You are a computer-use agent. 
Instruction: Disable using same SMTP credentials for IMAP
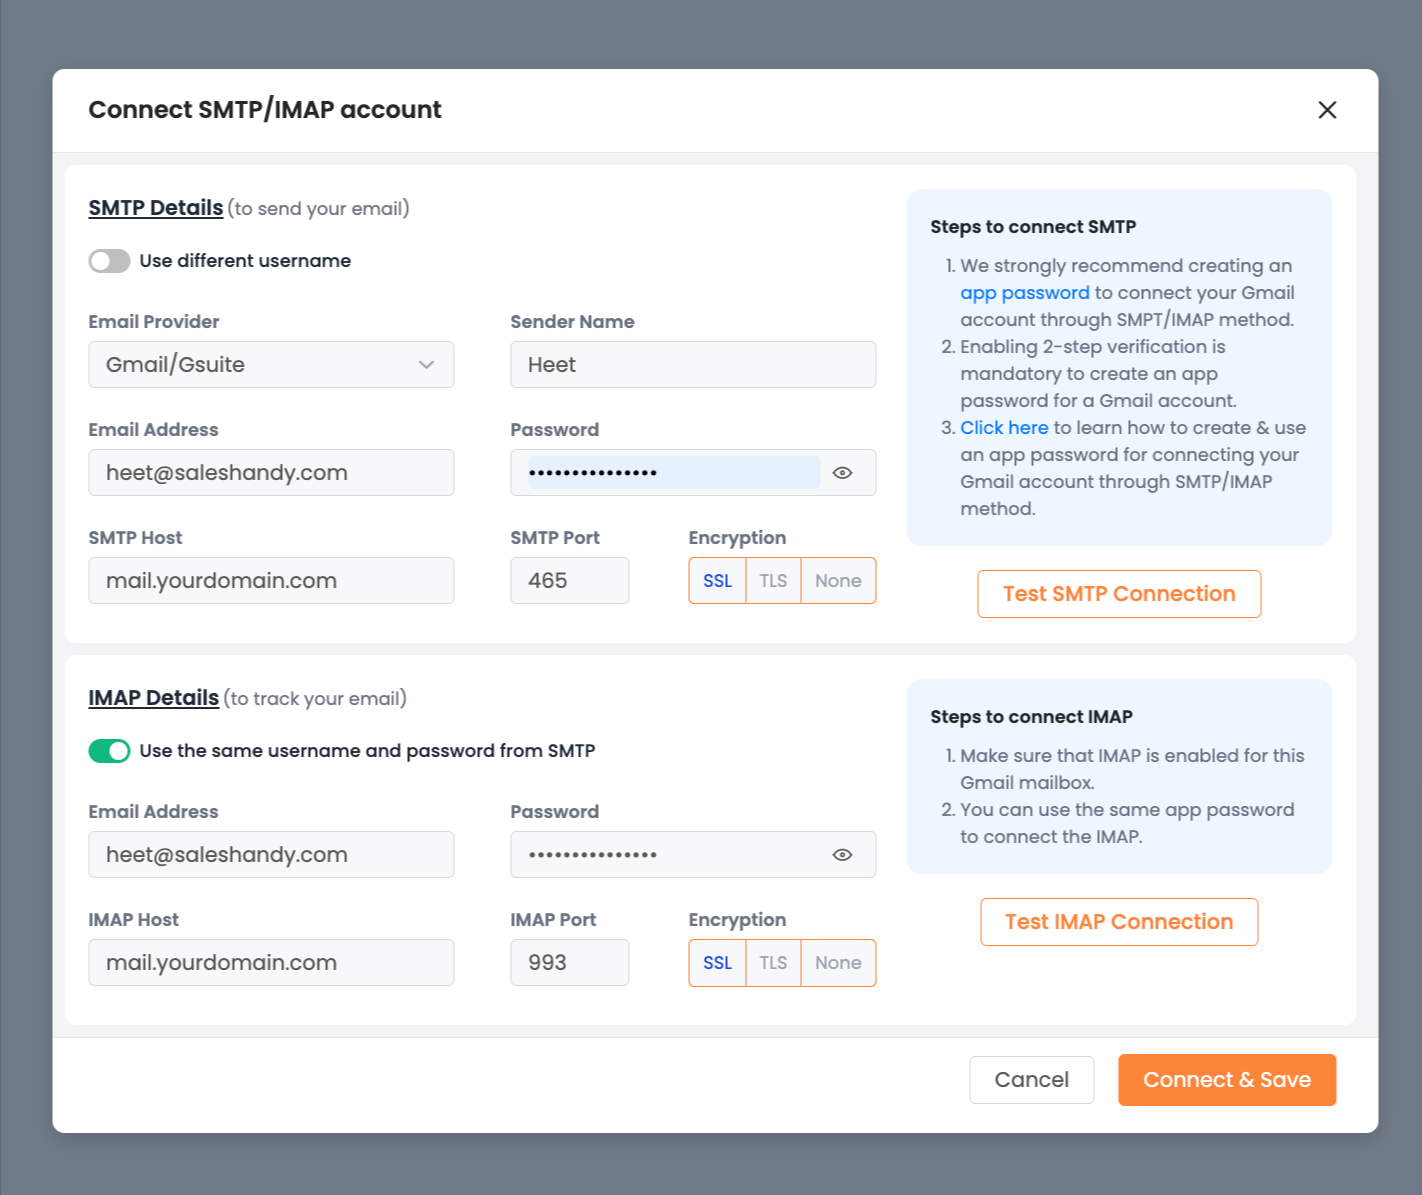110,751
